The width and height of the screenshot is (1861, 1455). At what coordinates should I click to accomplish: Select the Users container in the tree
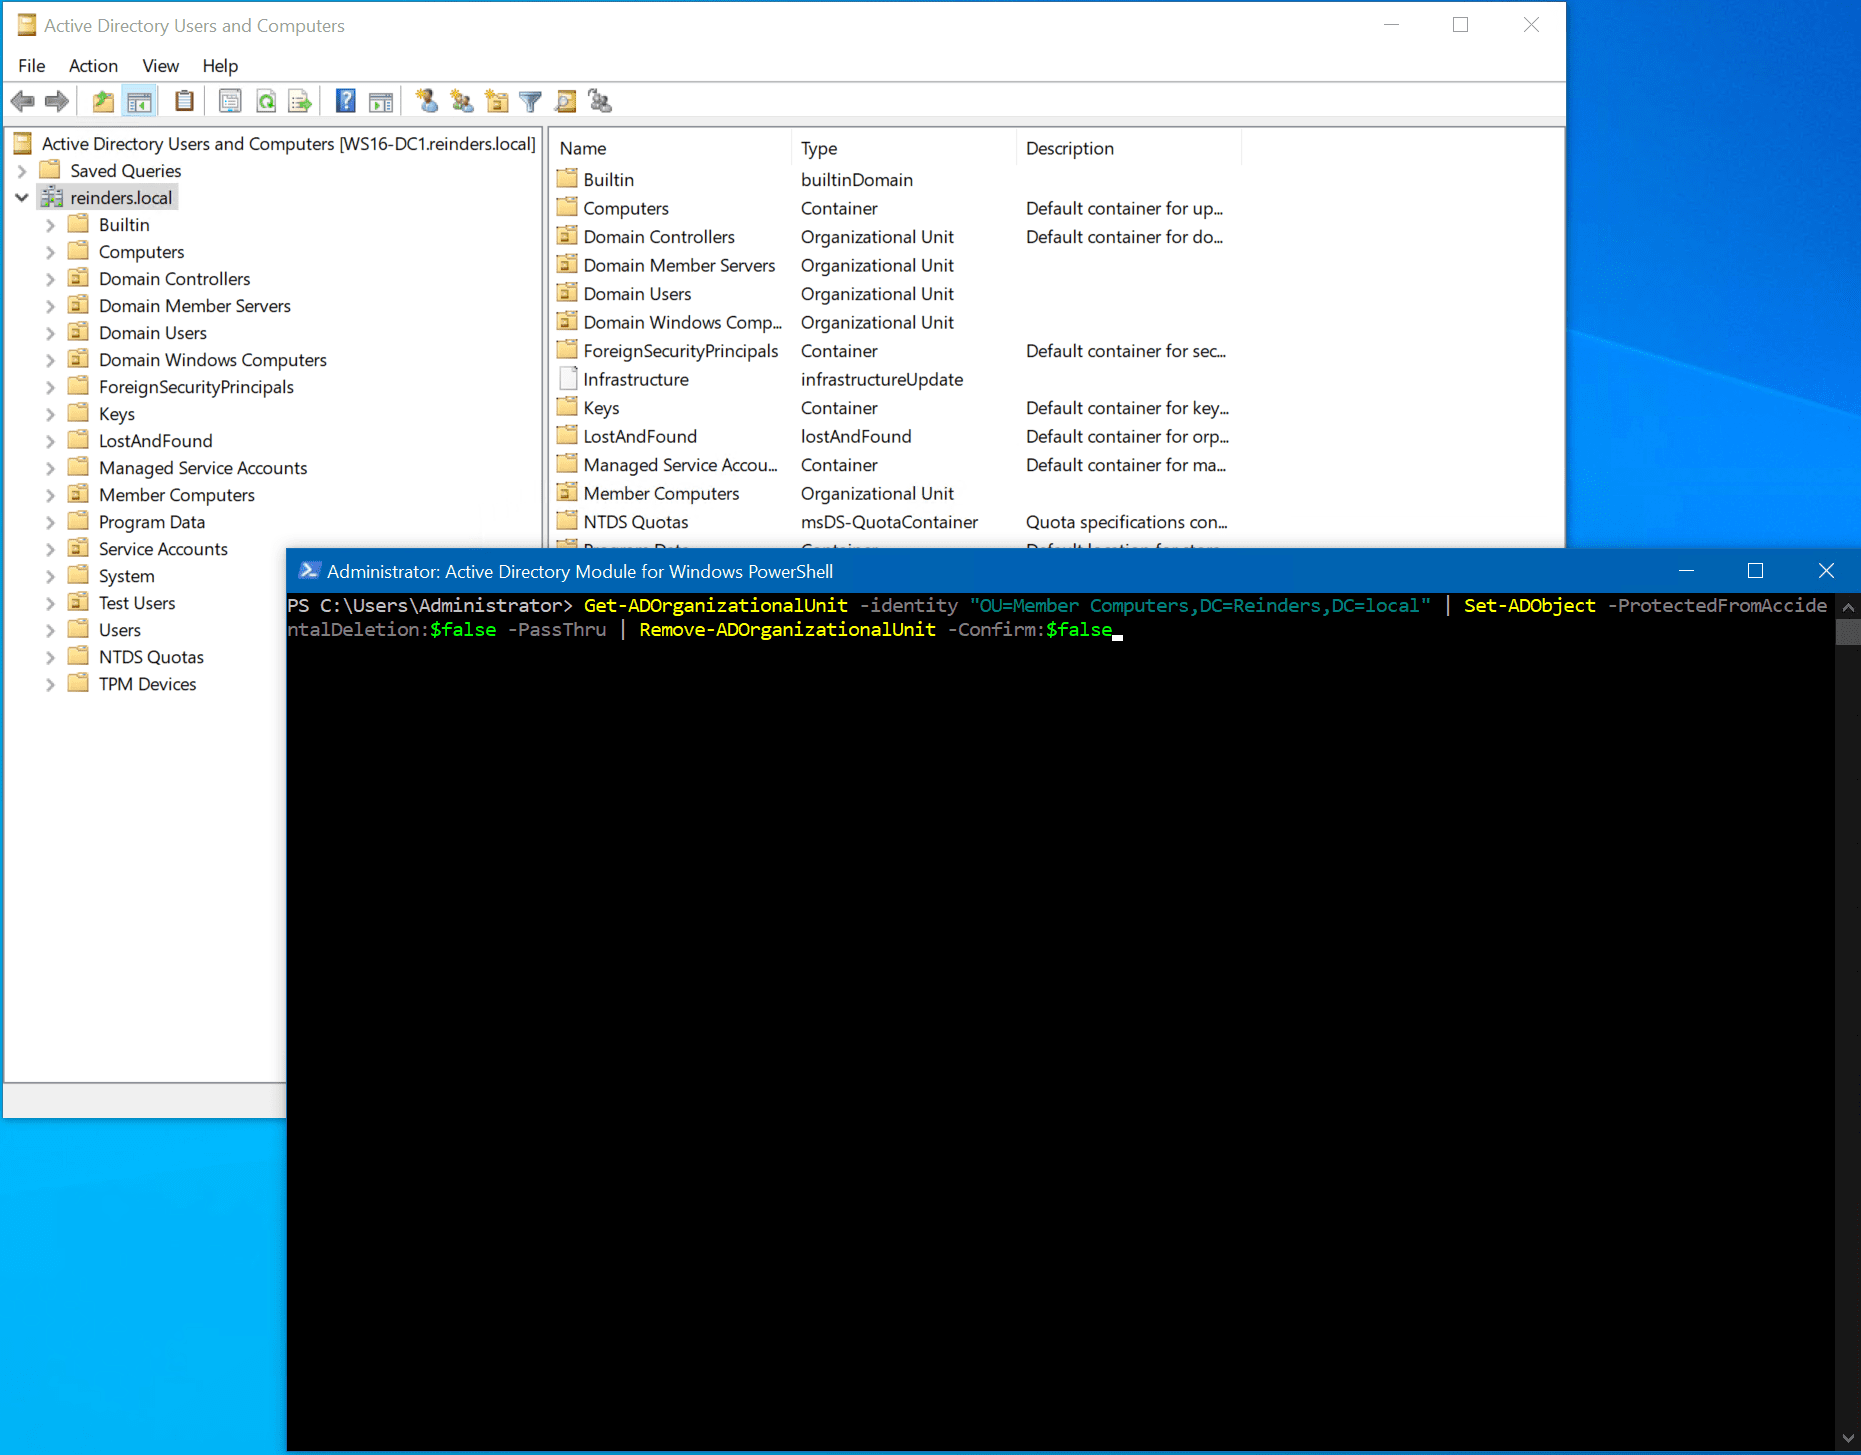(x=119, y=630)
